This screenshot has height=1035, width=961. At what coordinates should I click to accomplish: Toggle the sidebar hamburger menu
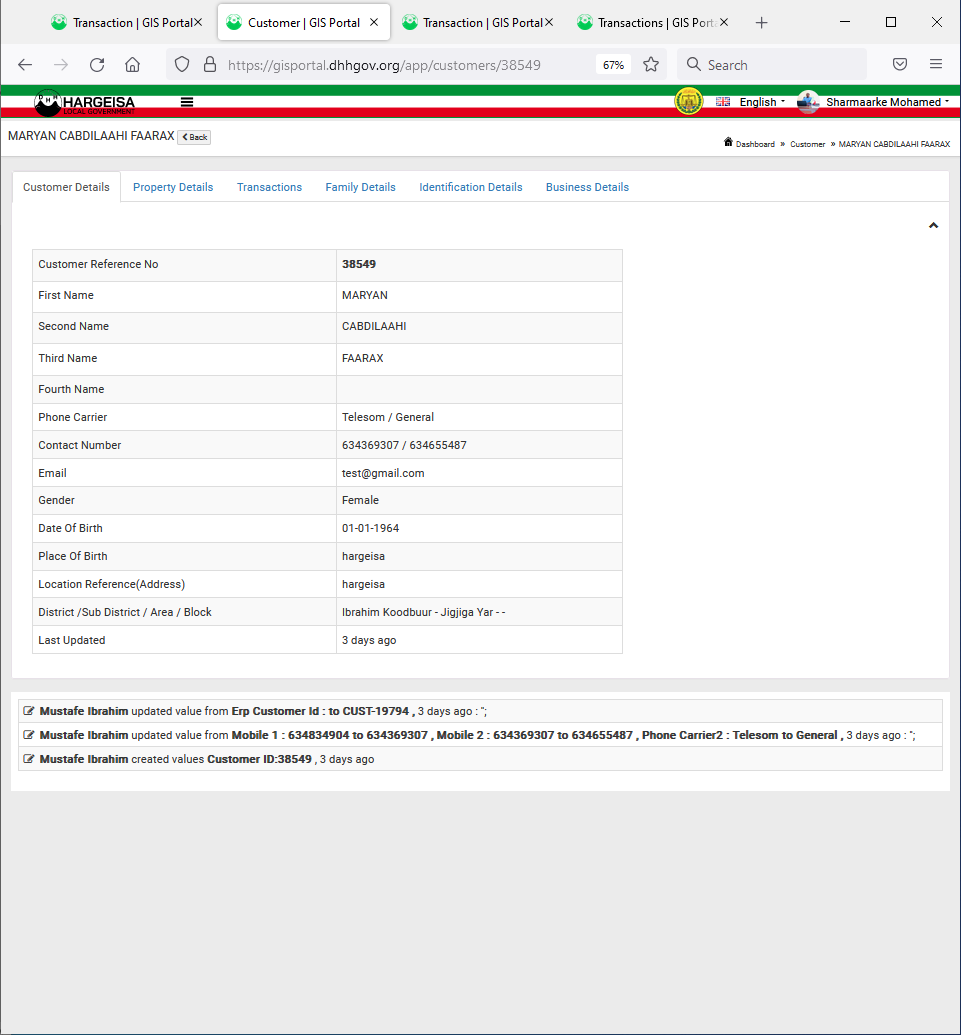coord(187,102)
